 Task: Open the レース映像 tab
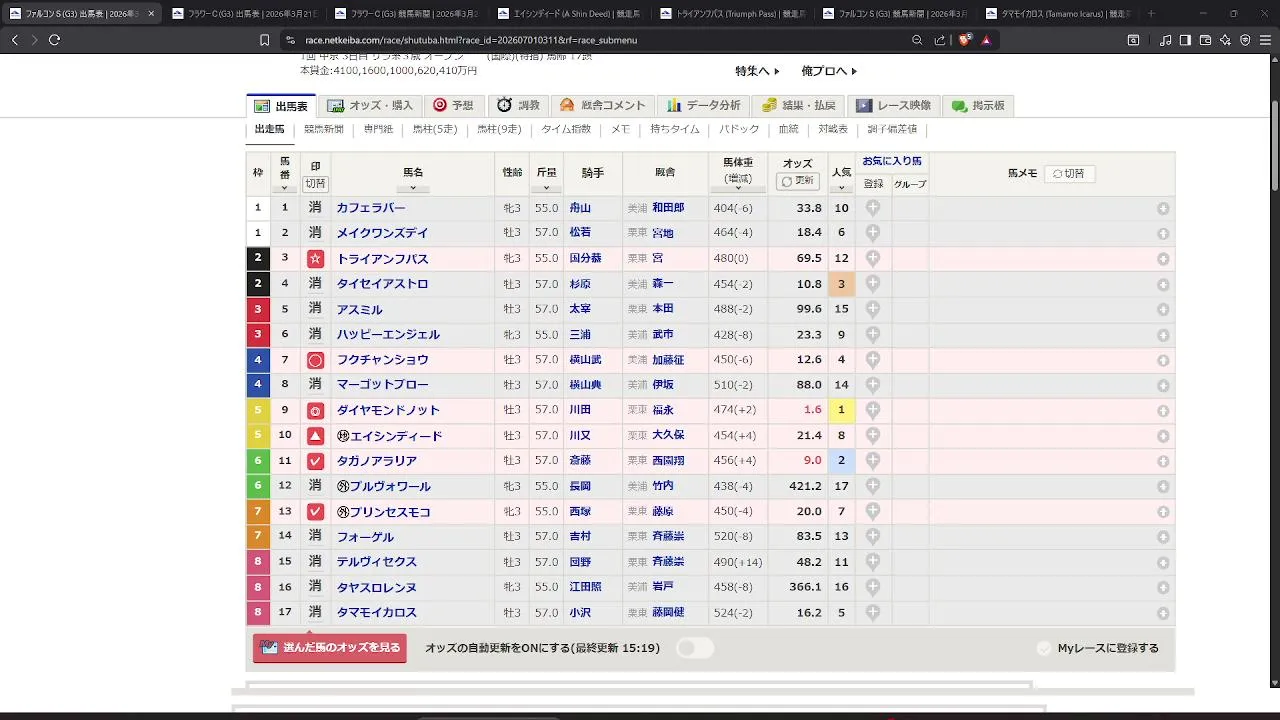[x=892, y=105]
